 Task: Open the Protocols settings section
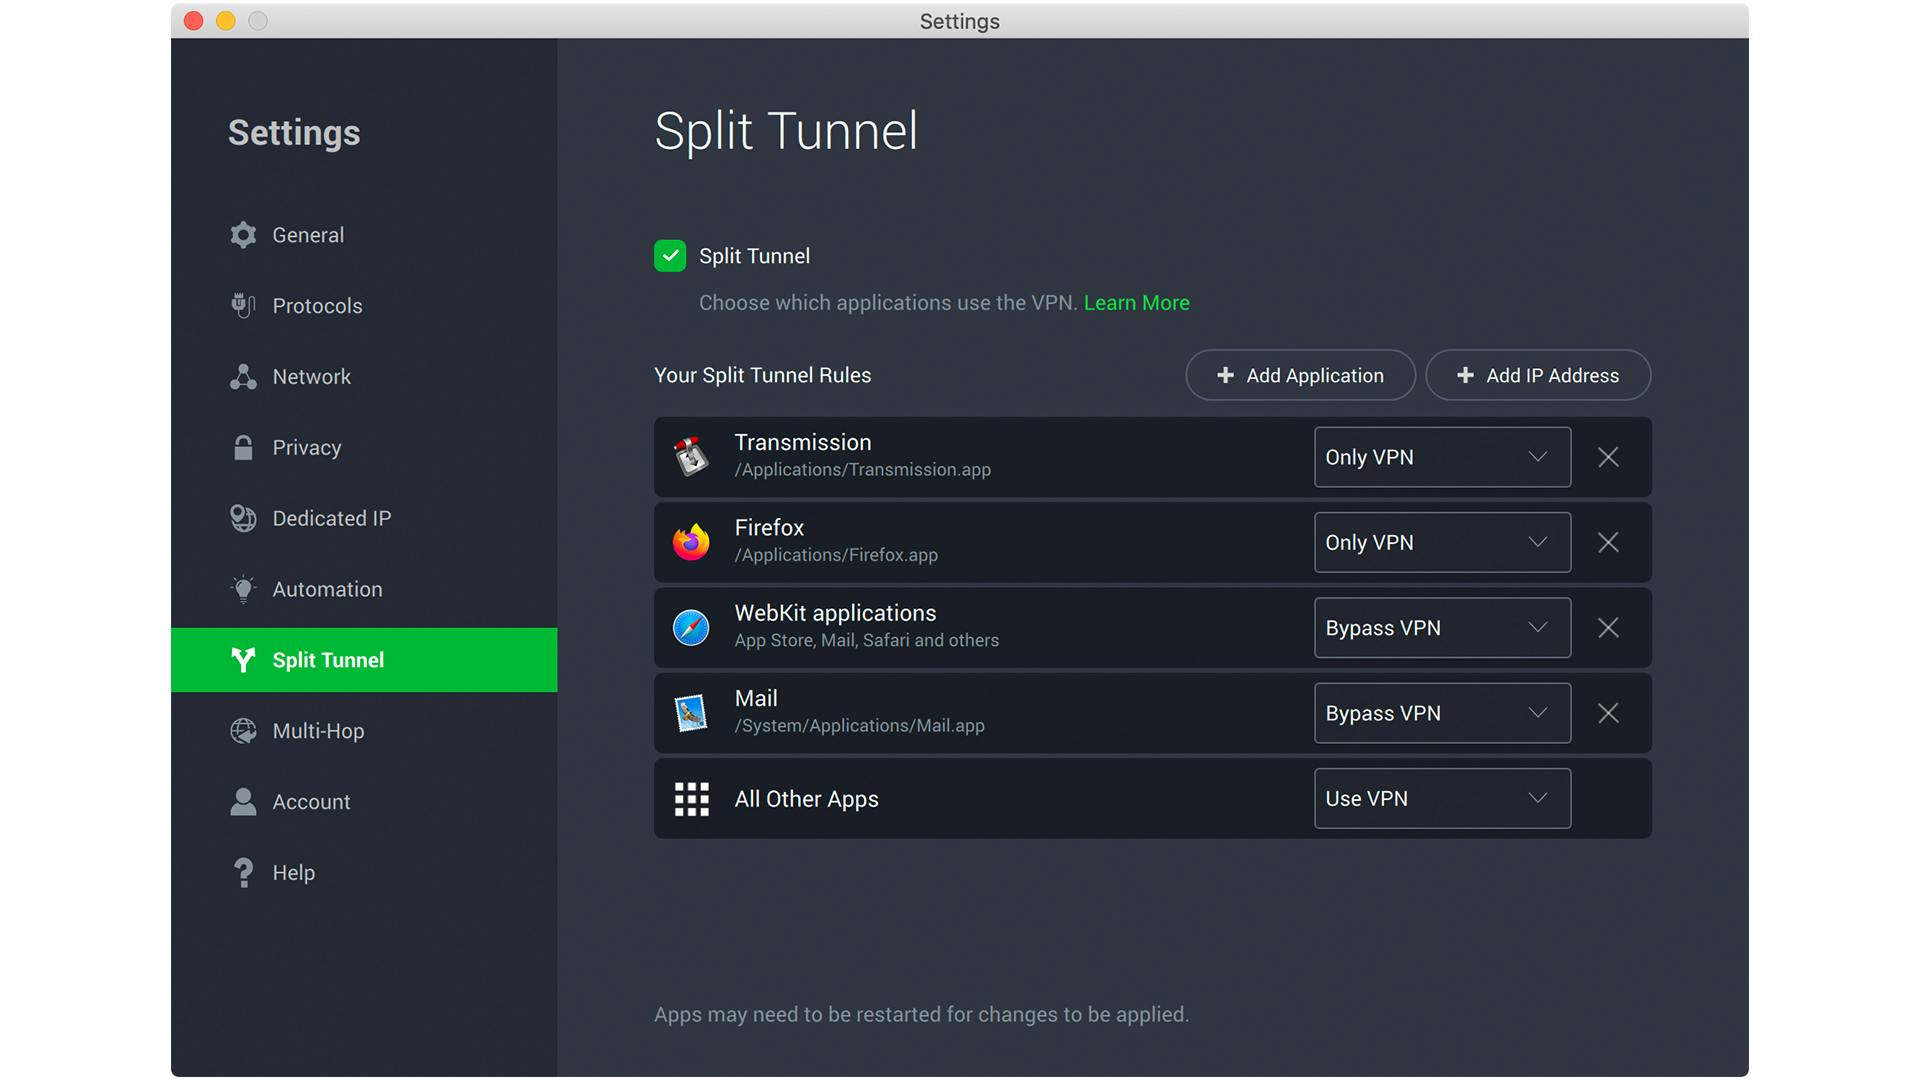pos(317,306)
